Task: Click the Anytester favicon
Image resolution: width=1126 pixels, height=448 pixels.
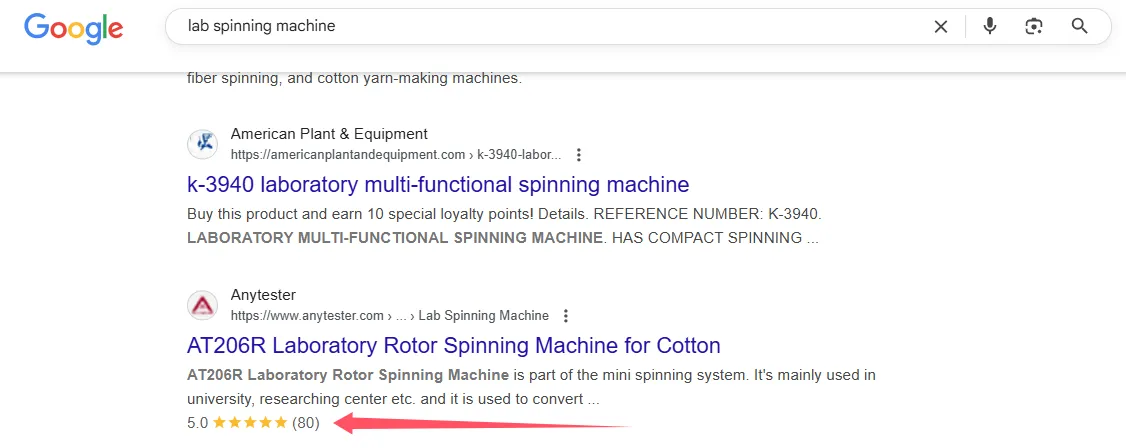Action: [203, 305]
